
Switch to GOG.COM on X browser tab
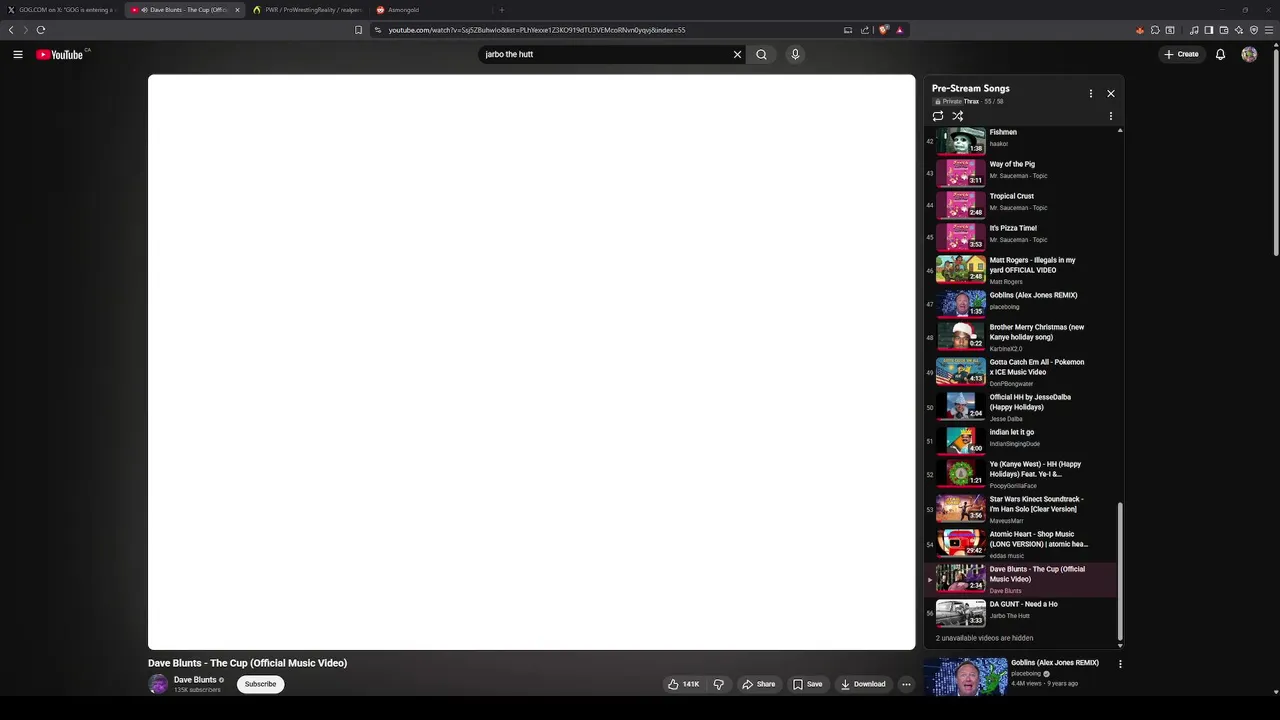(x=62, y=10)
